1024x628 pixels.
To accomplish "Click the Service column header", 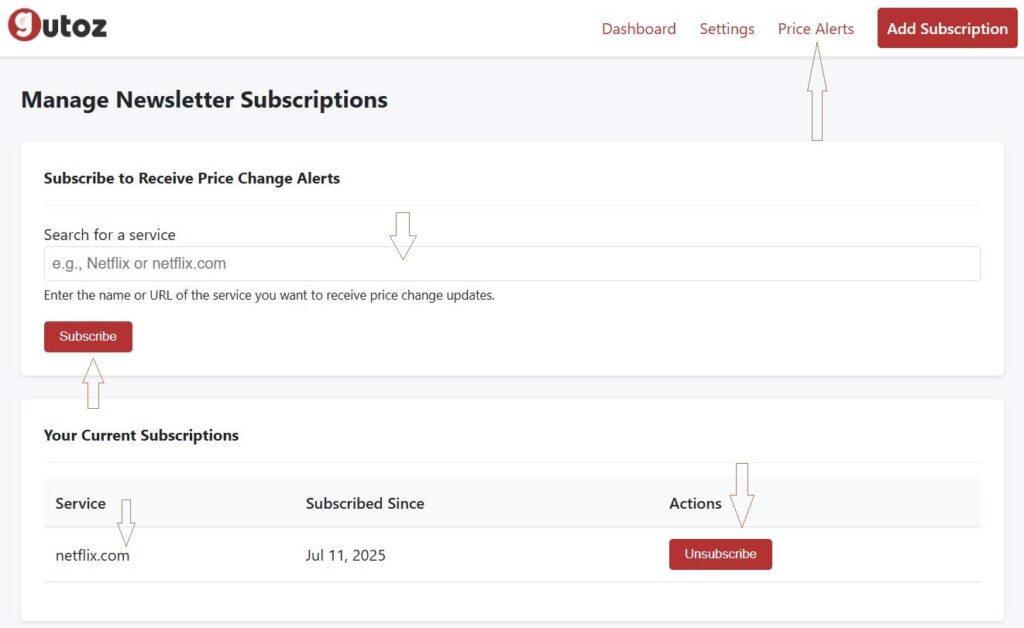I will click(80, 503).
